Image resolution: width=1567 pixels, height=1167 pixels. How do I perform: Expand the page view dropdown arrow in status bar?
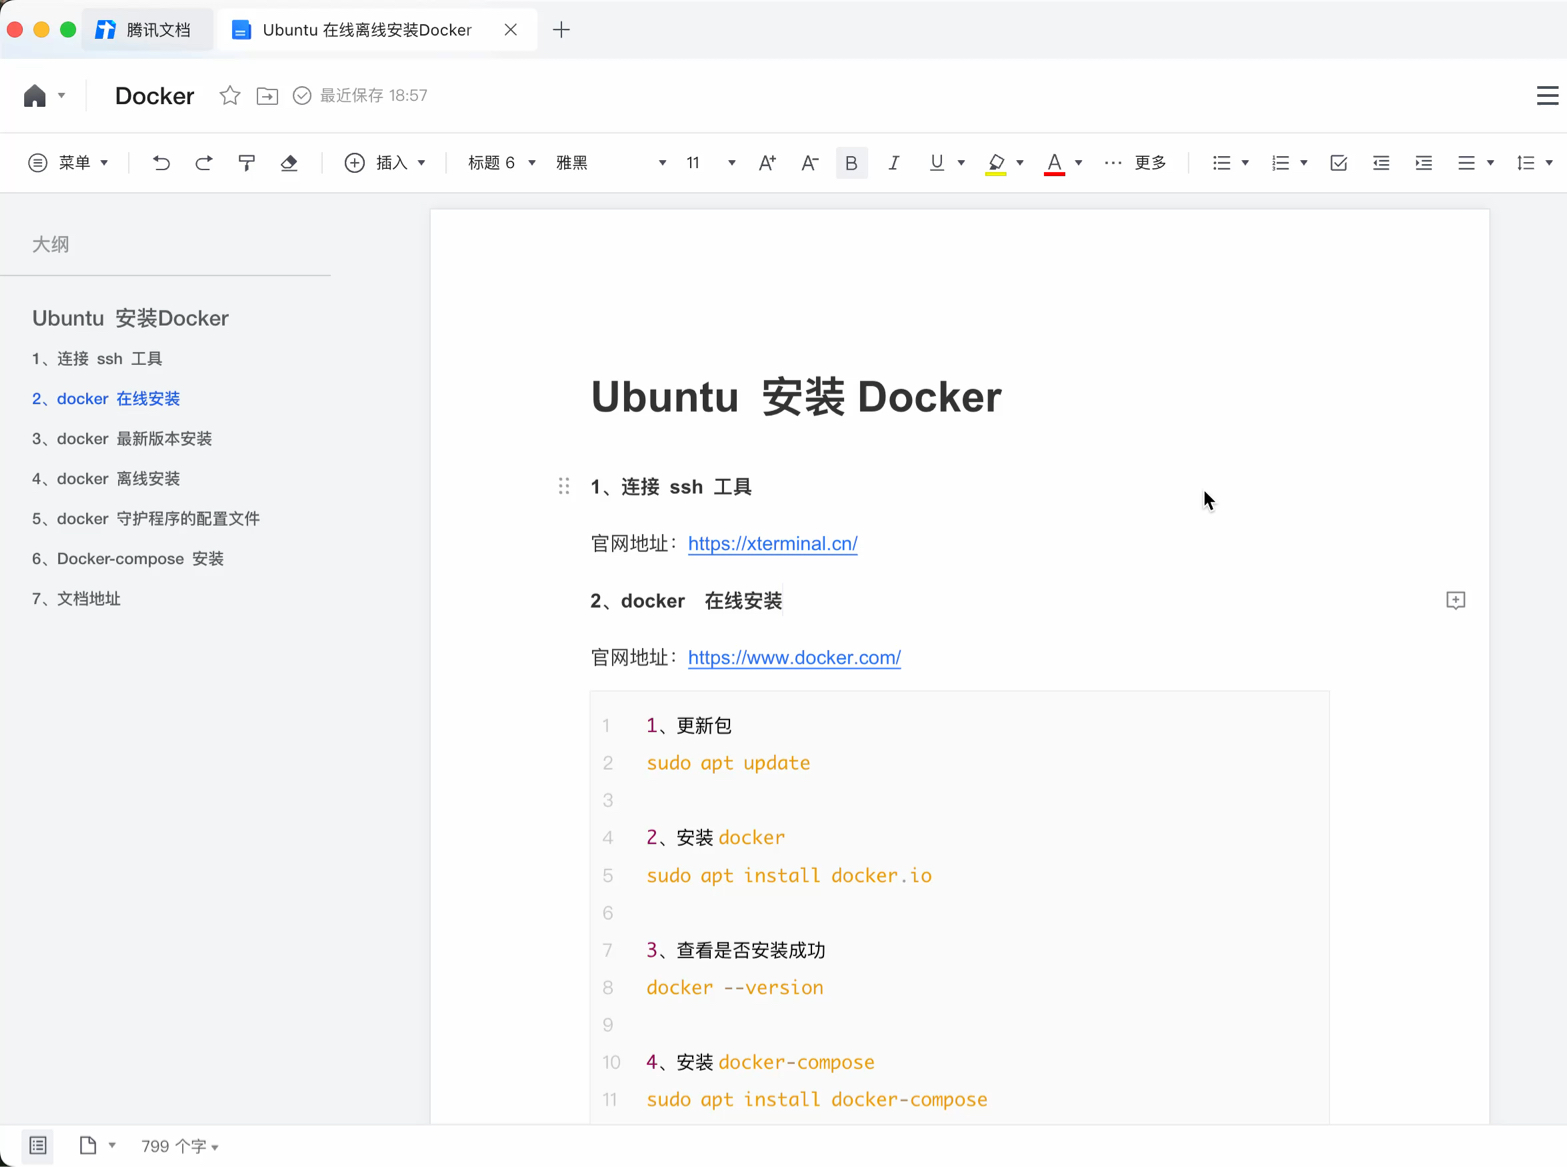112,1146
